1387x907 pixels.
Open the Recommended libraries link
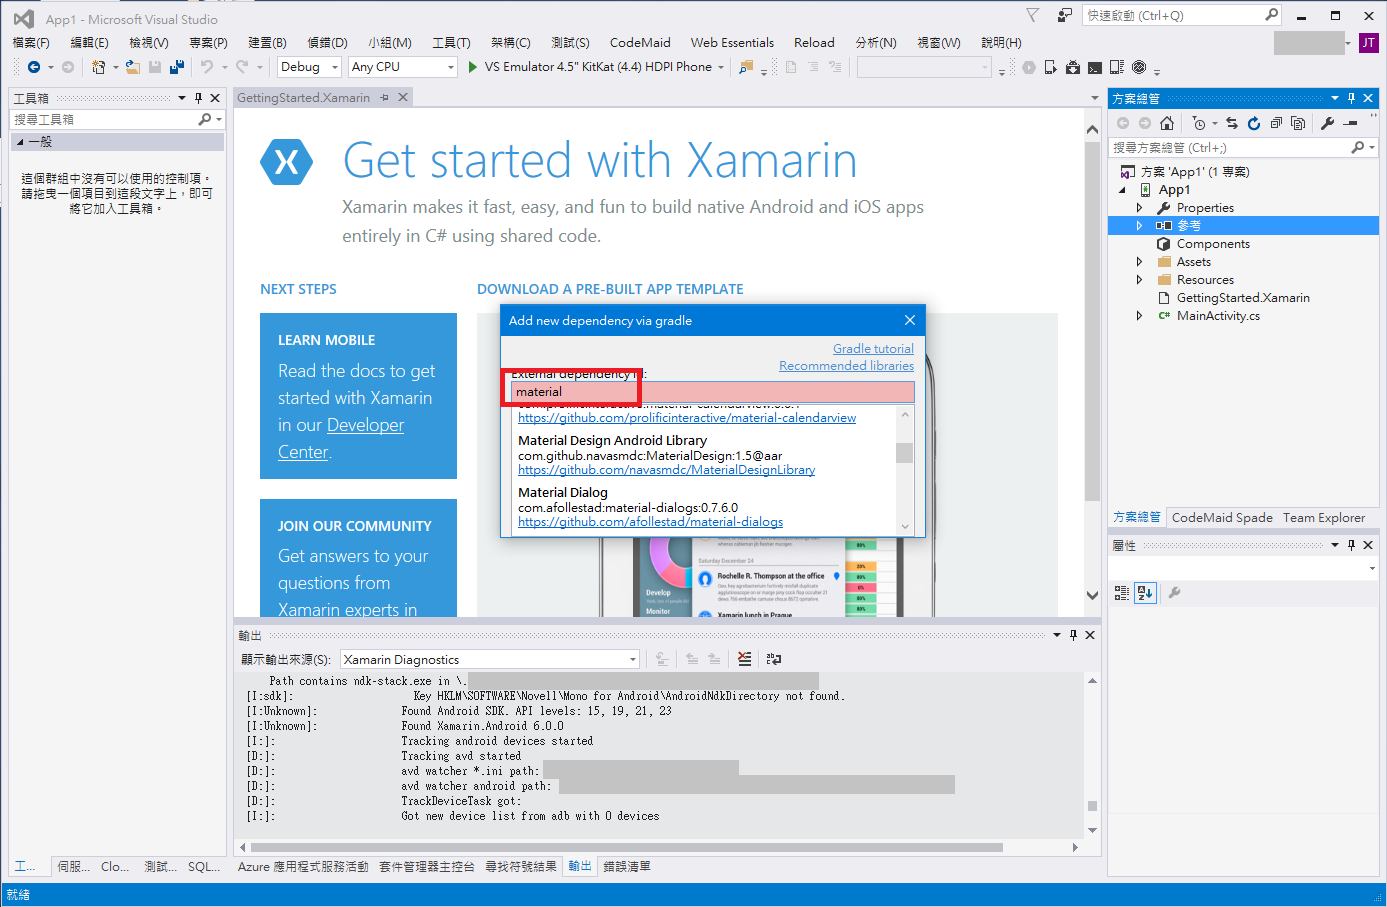click(x=846, y=365)
